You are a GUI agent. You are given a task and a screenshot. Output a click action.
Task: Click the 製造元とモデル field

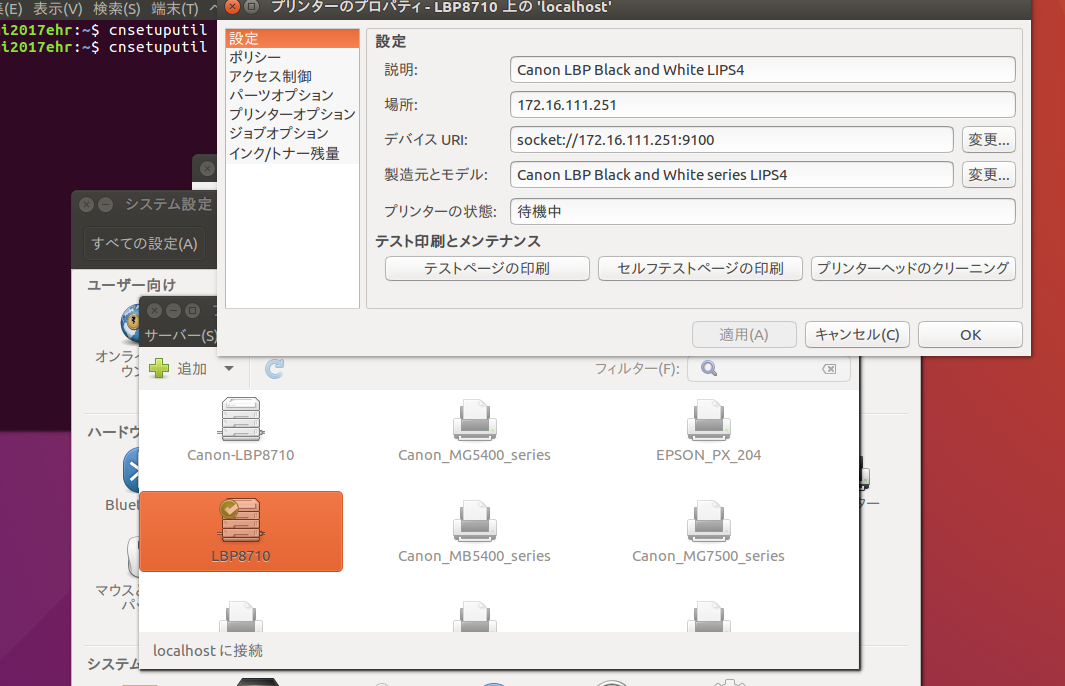[732, 175]
